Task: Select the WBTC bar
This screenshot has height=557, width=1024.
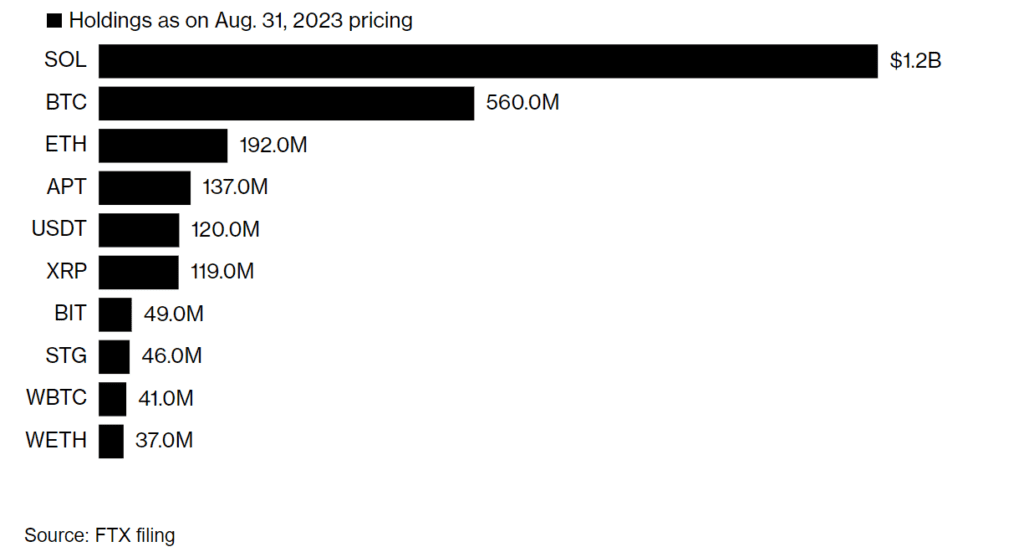Action: click(112, 398)
